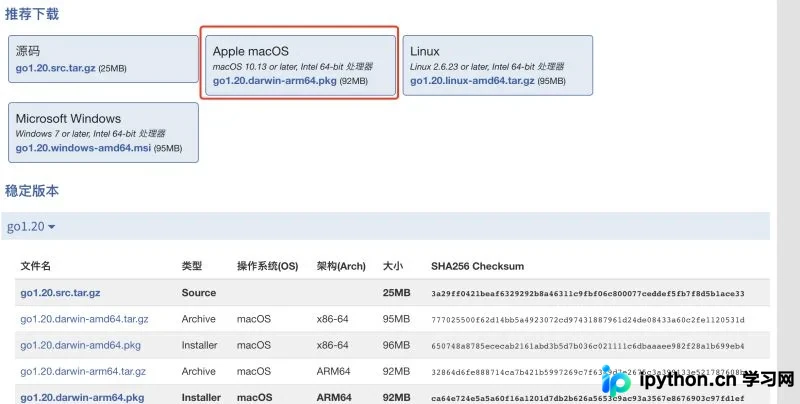This screenshot has height=404, width=800.
Task: Click the checksum of go1.20.darwin-amd64.pkg
Action: (x=588, y=346)
